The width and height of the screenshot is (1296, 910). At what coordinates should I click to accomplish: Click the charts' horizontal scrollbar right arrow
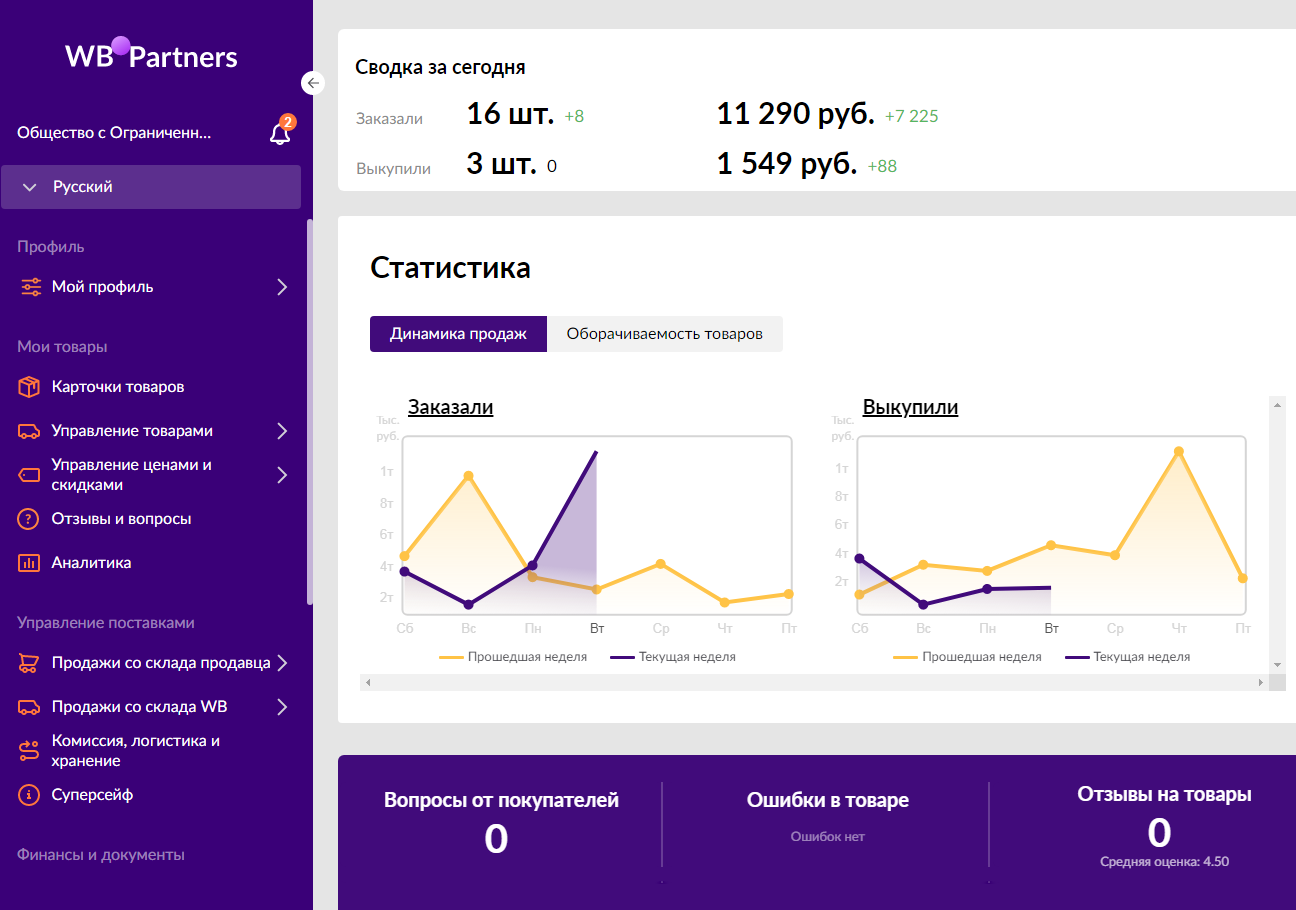coord(1260,682)
